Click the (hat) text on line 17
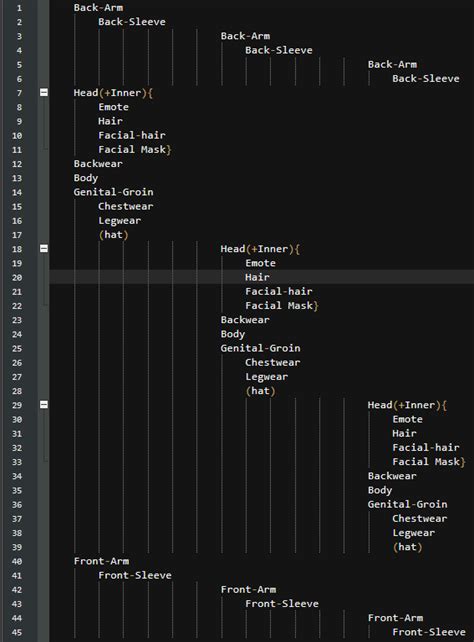 pyautogui.click(x=113, y=235)
